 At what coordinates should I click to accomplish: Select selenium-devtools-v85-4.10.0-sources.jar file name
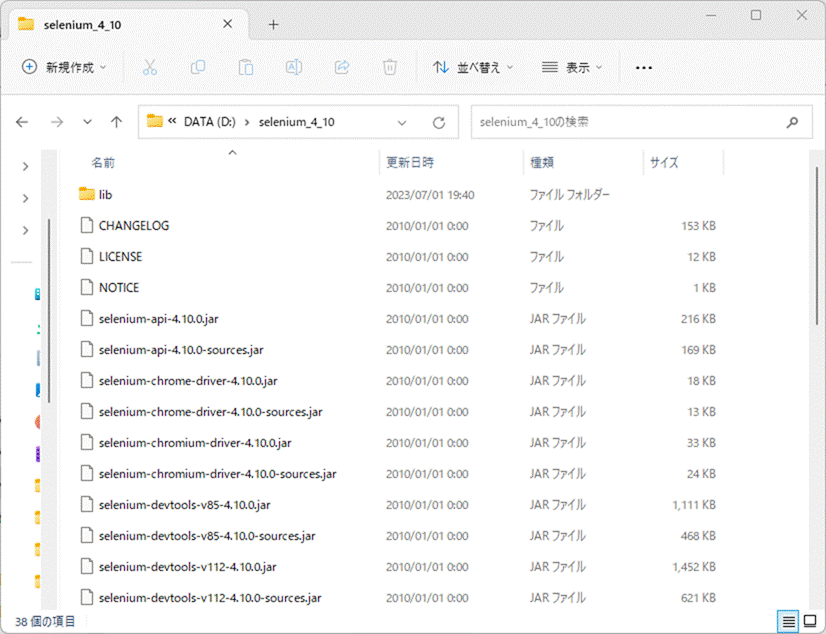(x=207, y=537)
